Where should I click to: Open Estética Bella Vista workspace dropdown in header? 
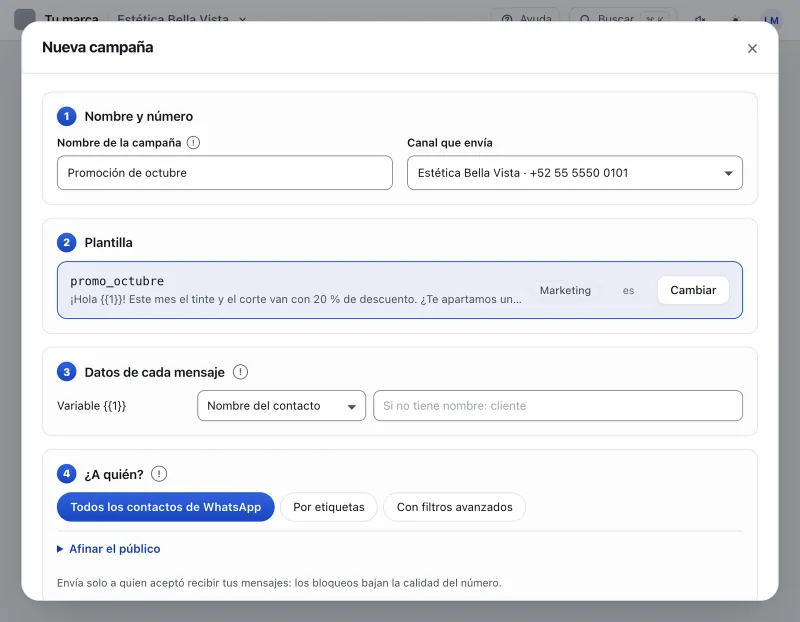coord(182,19)
